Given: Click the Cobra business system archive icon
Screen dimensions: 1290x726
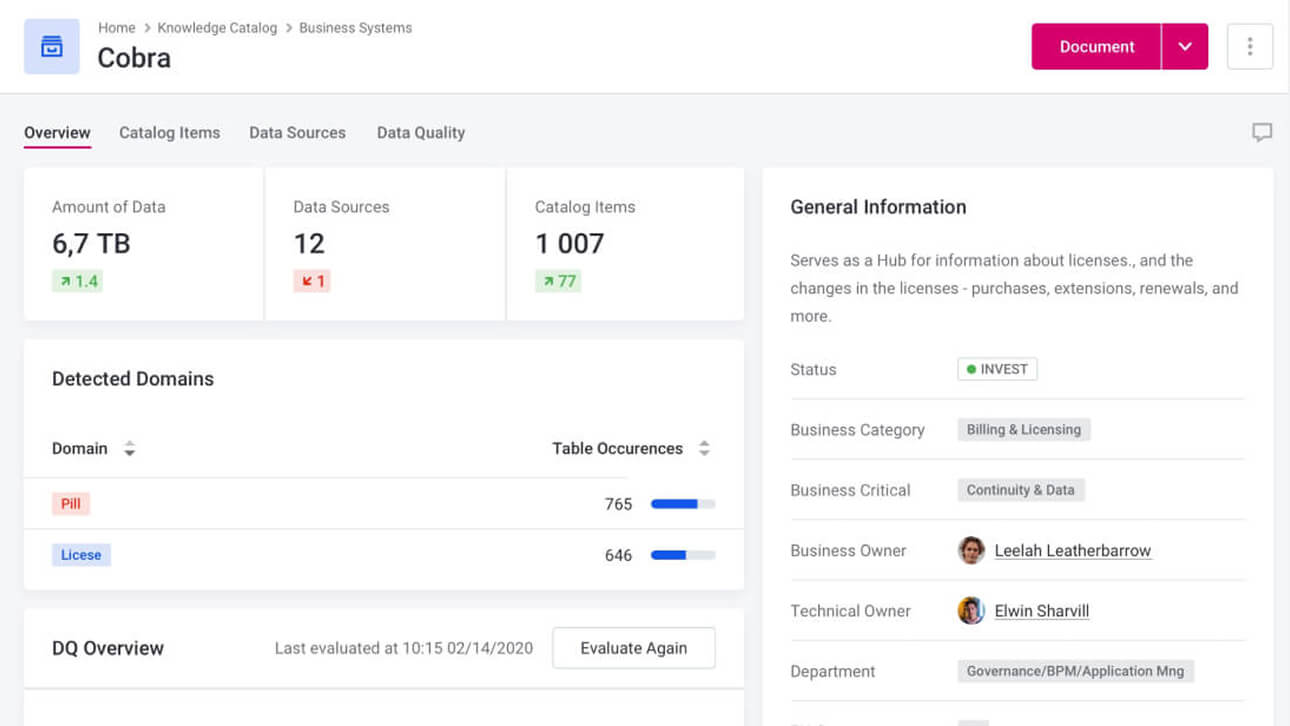Looking at the screenshot, I should 51,47.
